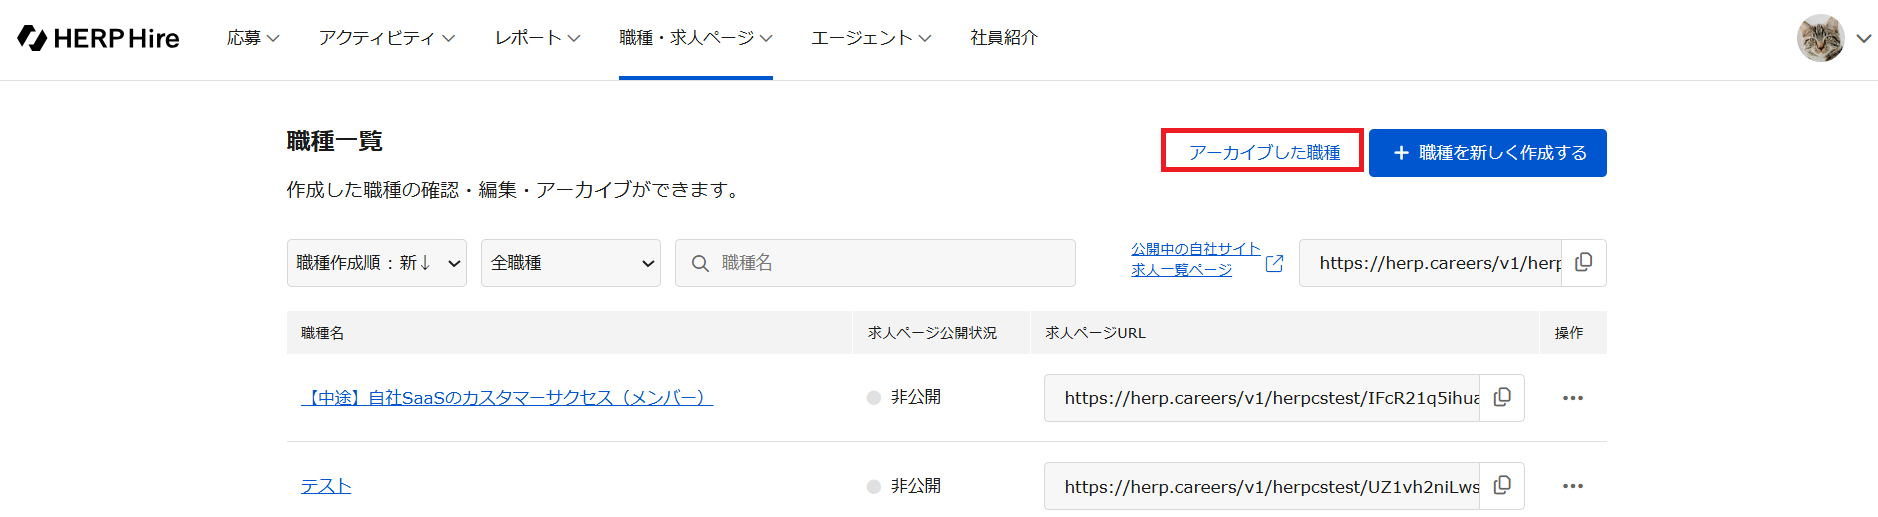Copy the テスト job page URL

click(1501, 485)
